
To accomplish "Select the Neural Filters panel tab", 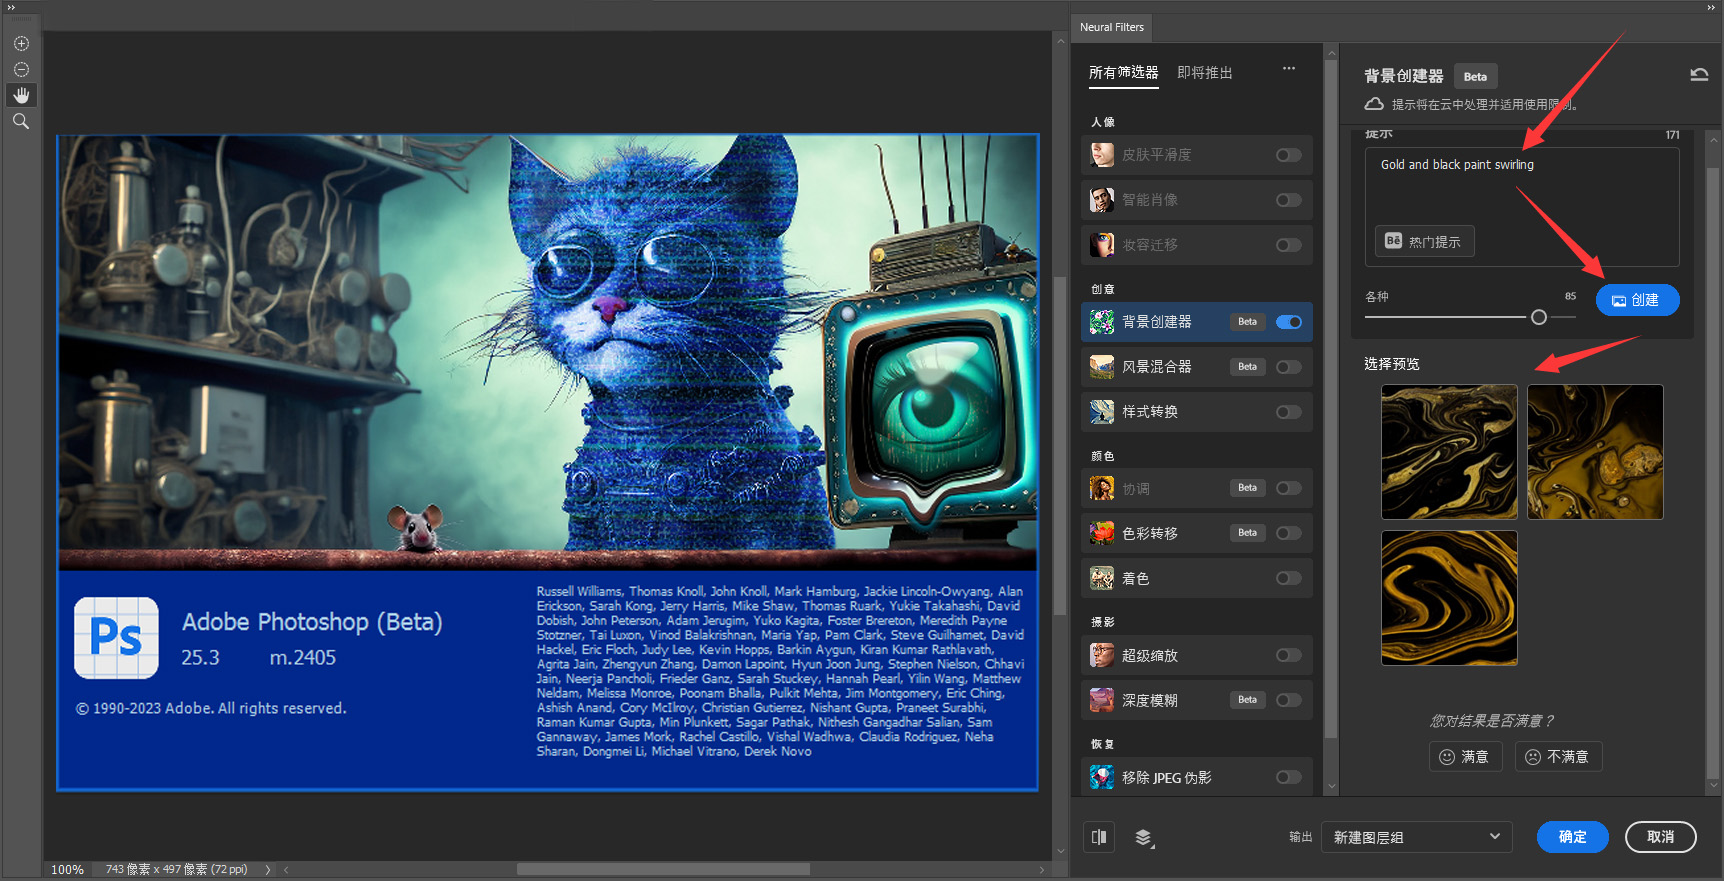I will coord(1112,27).
